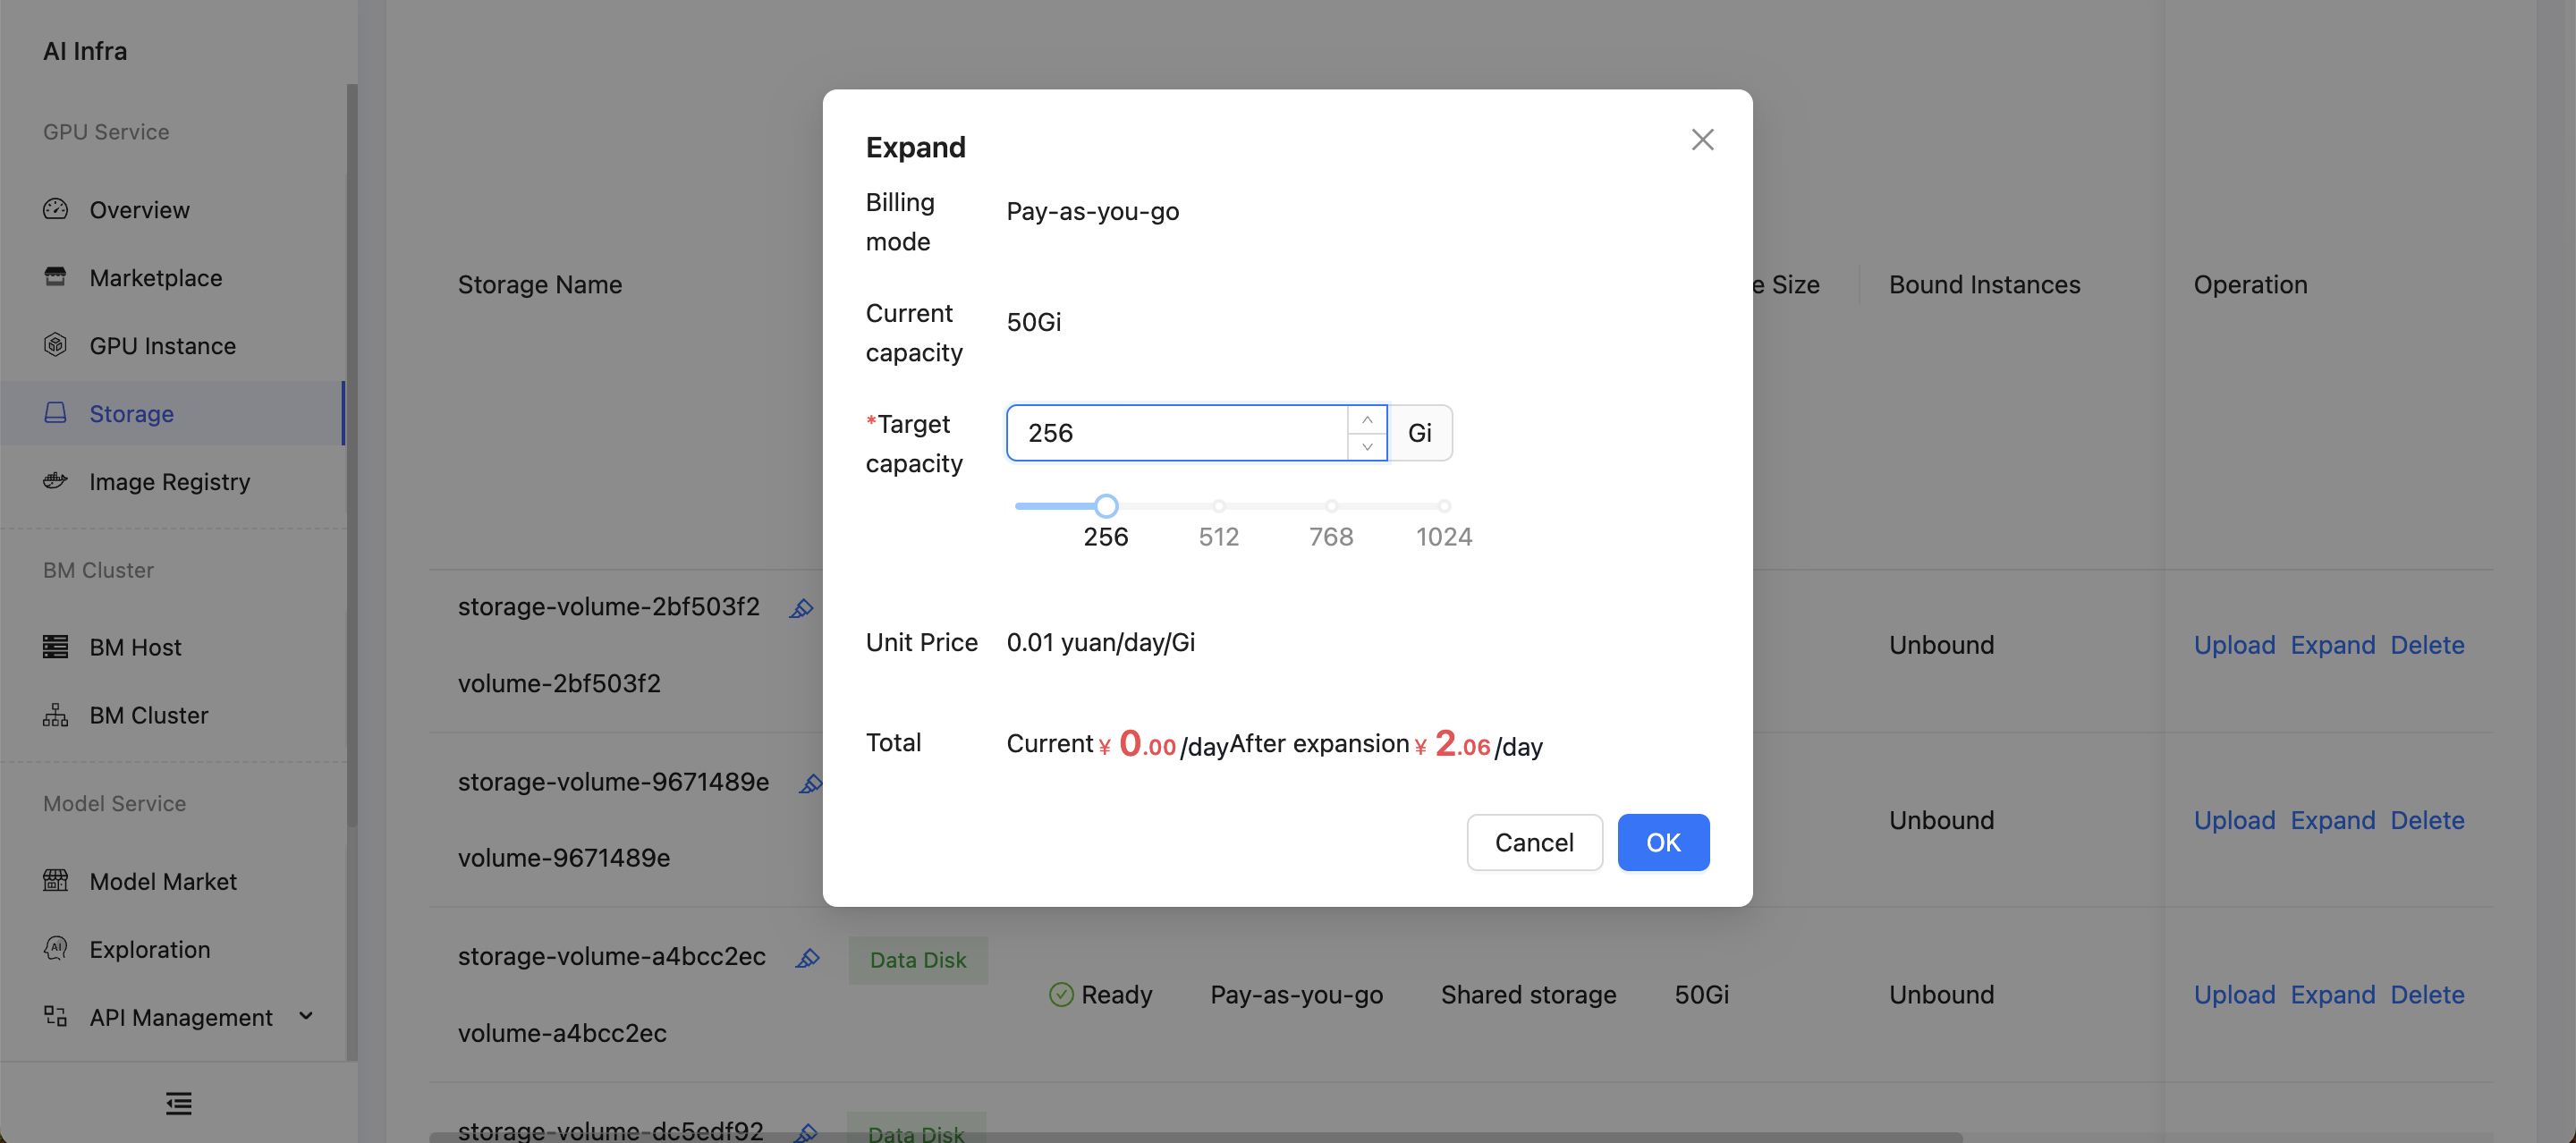Confirm the expansion with OK
The width and height of the screenshot is (2576, 1143).
pos(1663,842)
